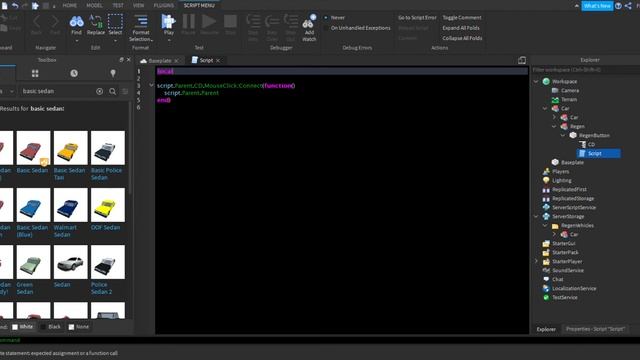Click Toggle Comment action
The width and height of the screenshot is (640, 360).
(462, 18)
